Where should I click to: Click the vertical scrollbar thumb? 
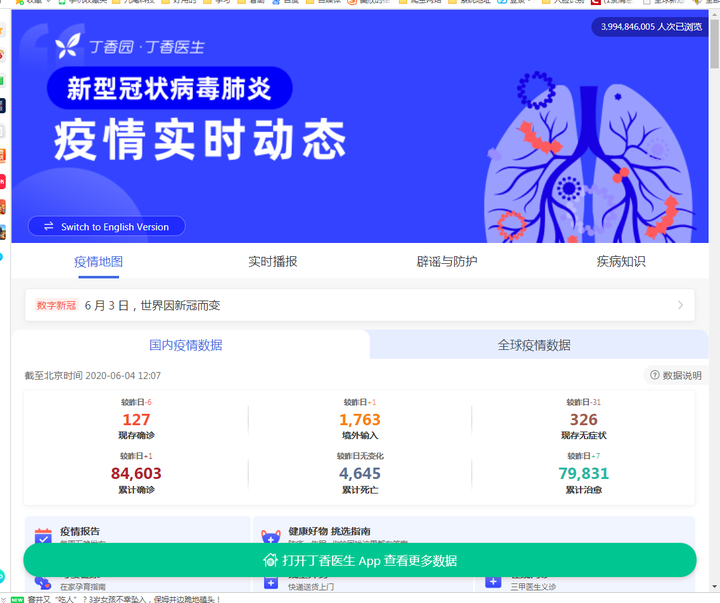click(x=714, y=45)
